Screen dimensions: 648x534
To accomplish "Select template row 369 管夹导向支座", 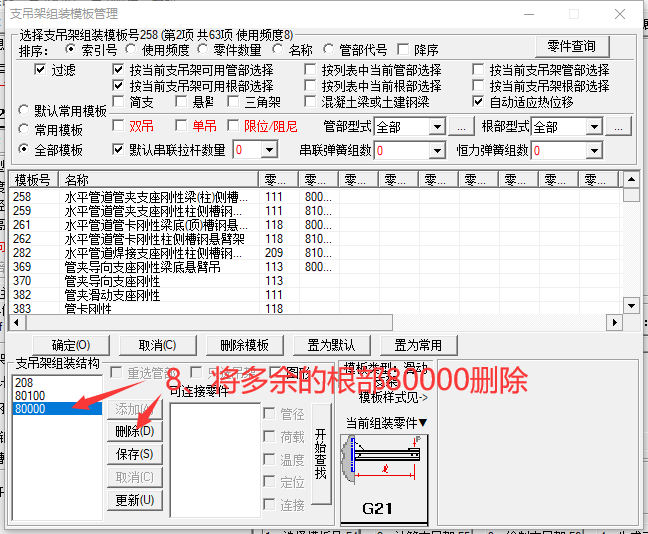I will click(140, 267).
